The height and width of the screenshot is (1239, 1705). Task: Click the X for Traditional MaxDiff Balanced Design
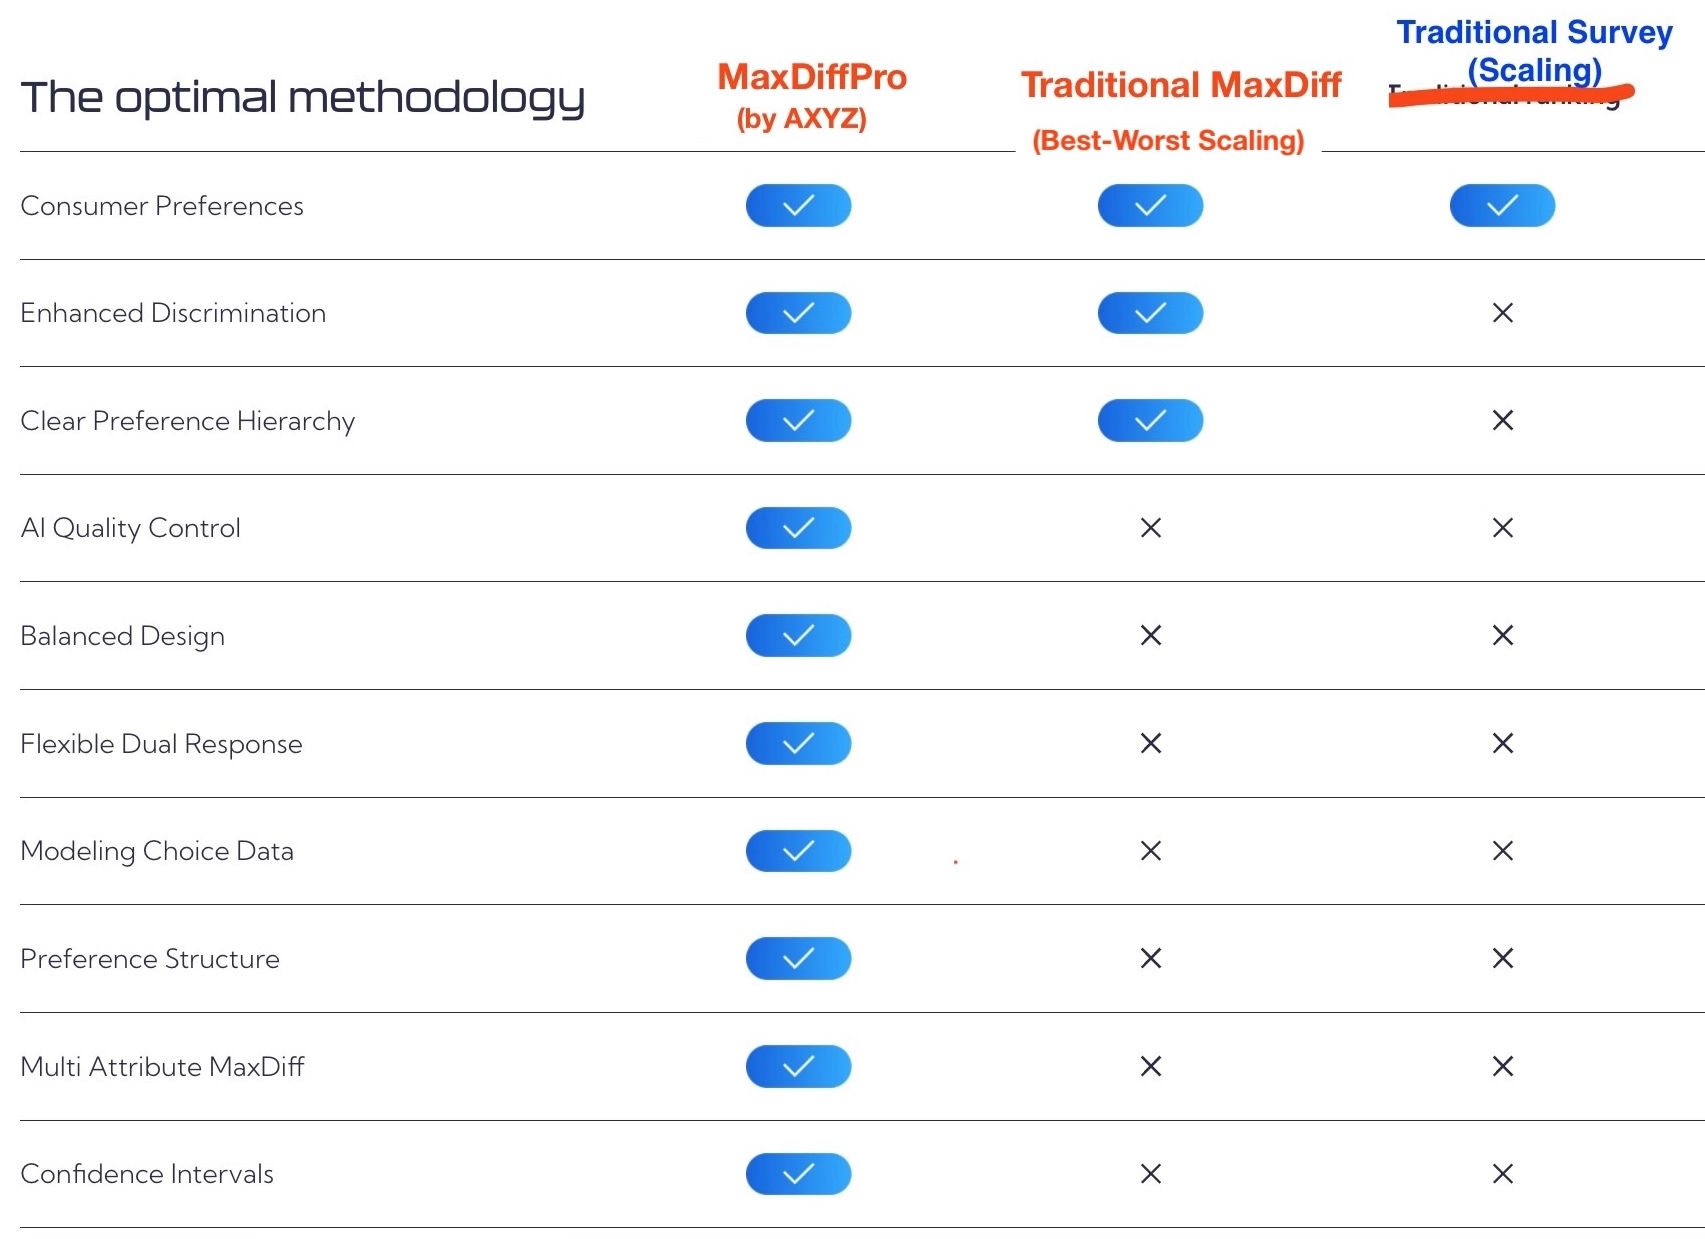tap(1150, 635)
